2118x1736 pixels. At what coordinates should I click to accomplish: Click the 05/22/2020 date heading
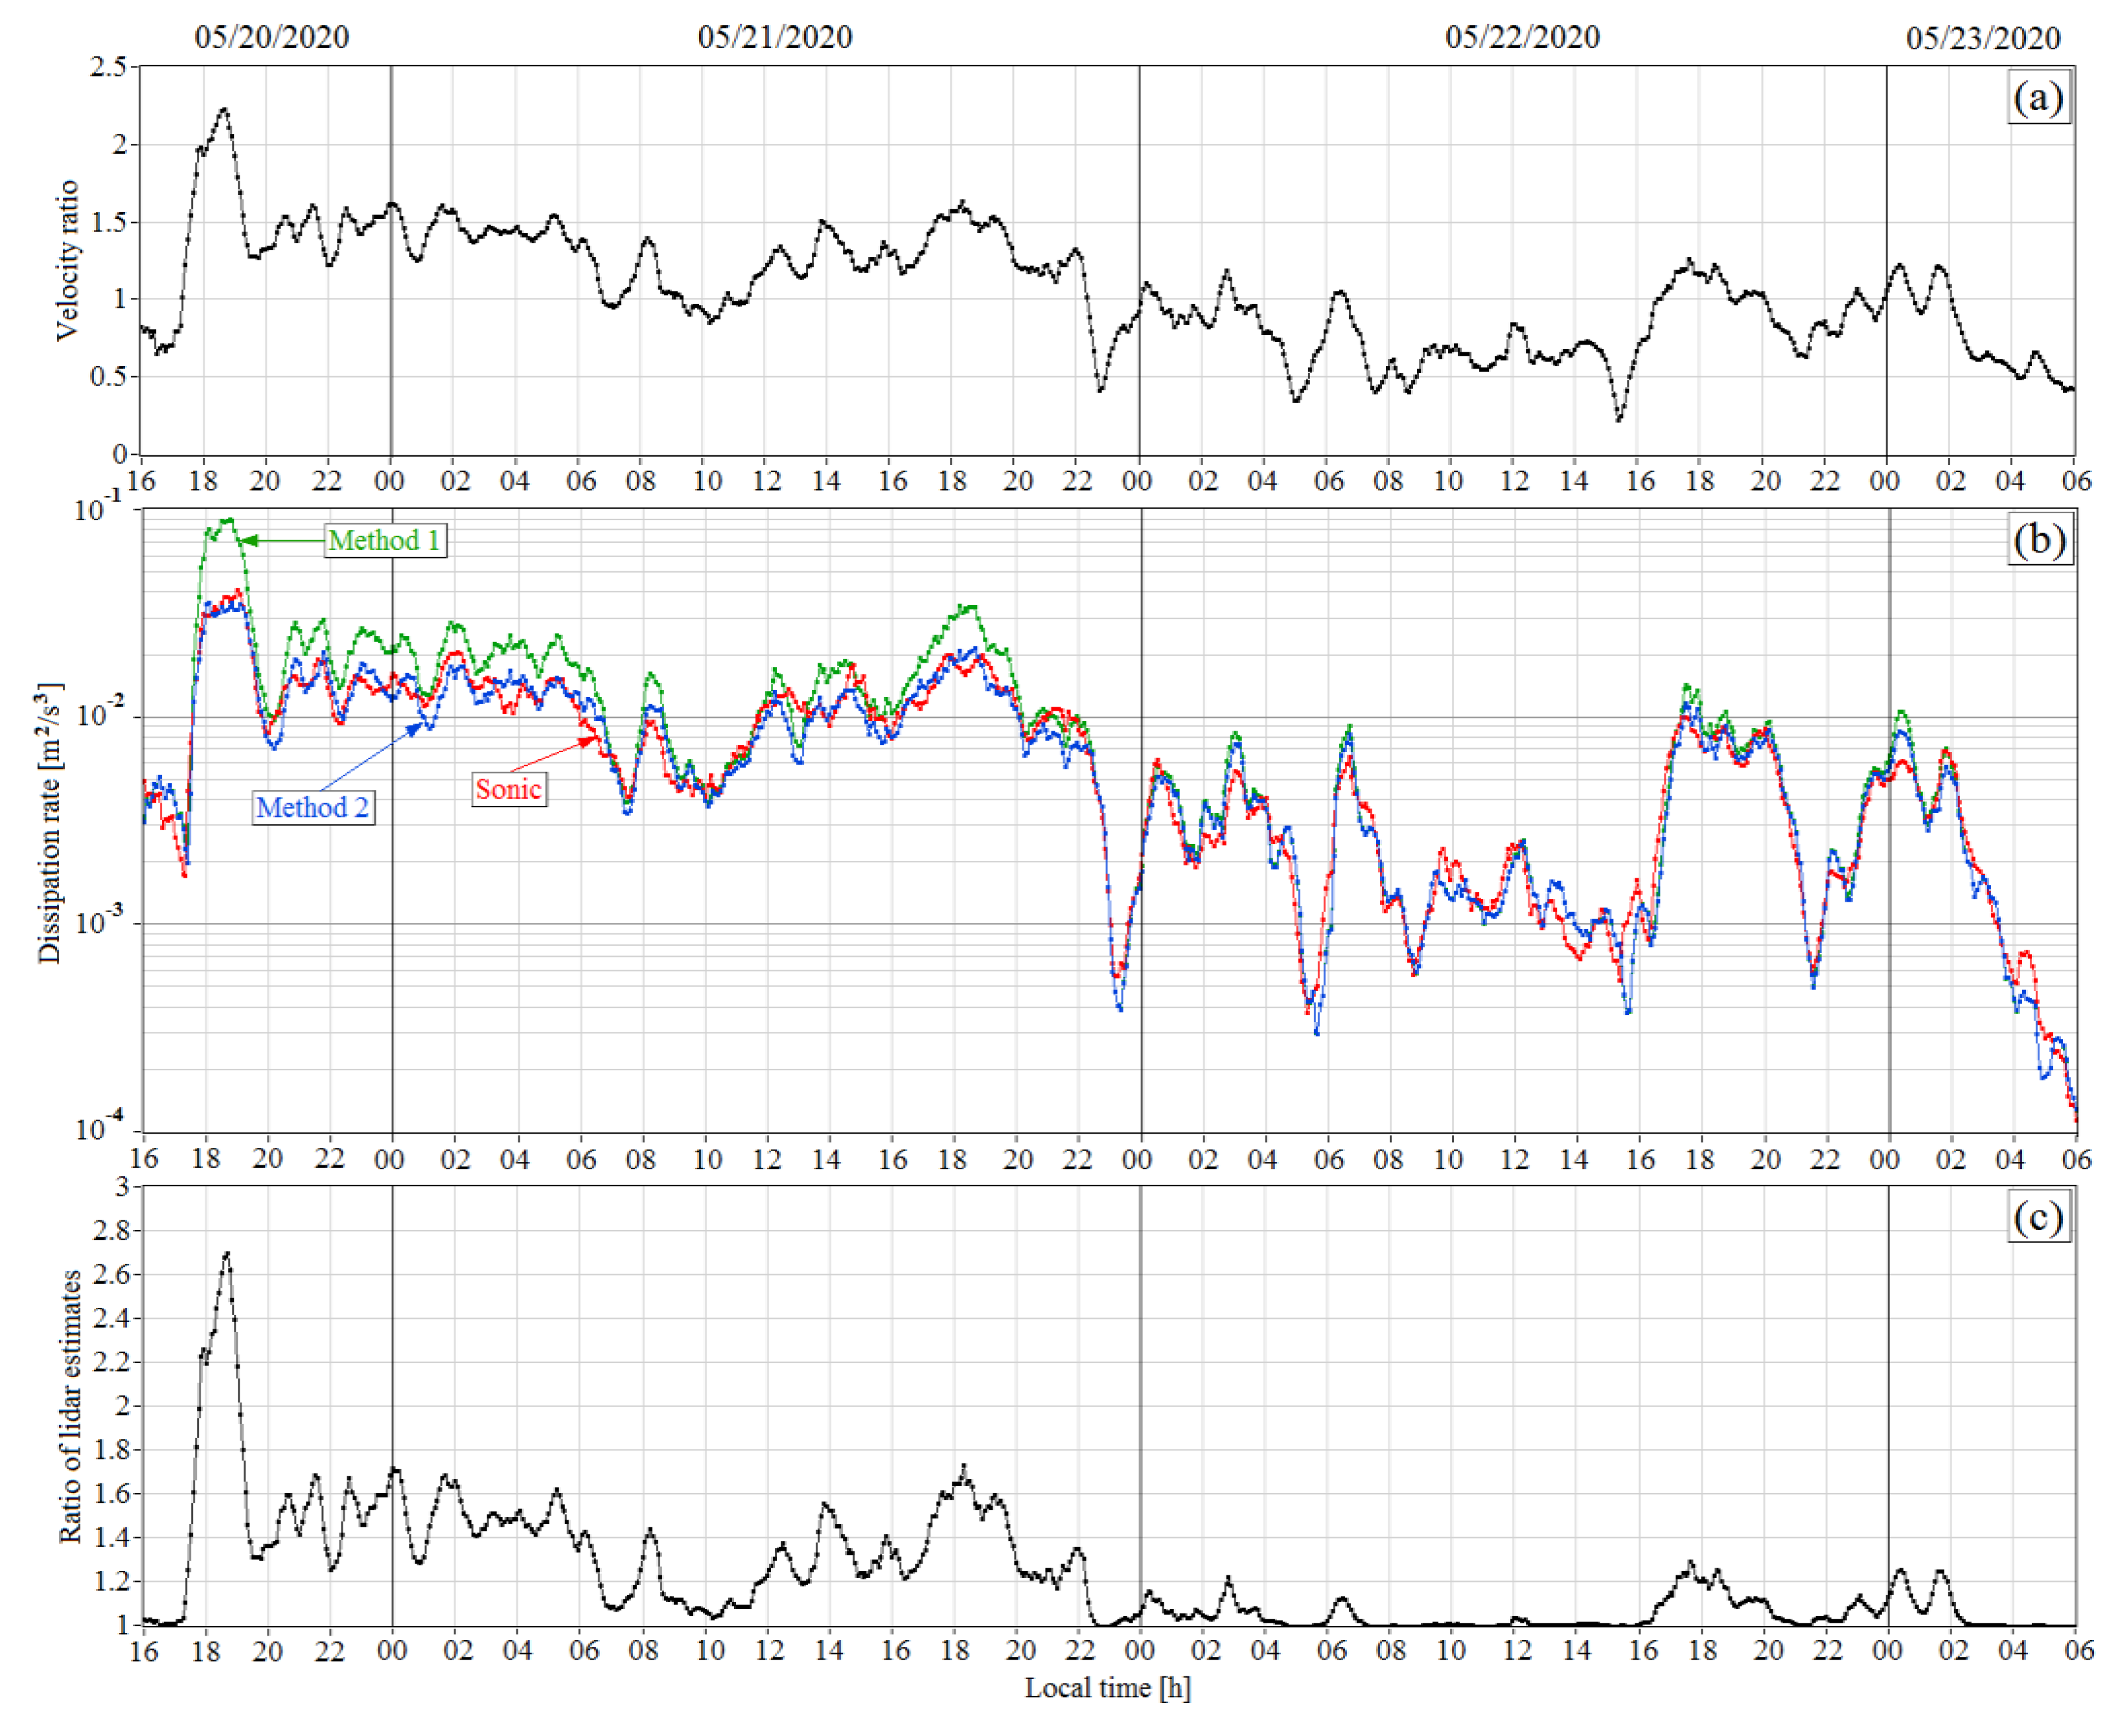(x=1522, y=38)
